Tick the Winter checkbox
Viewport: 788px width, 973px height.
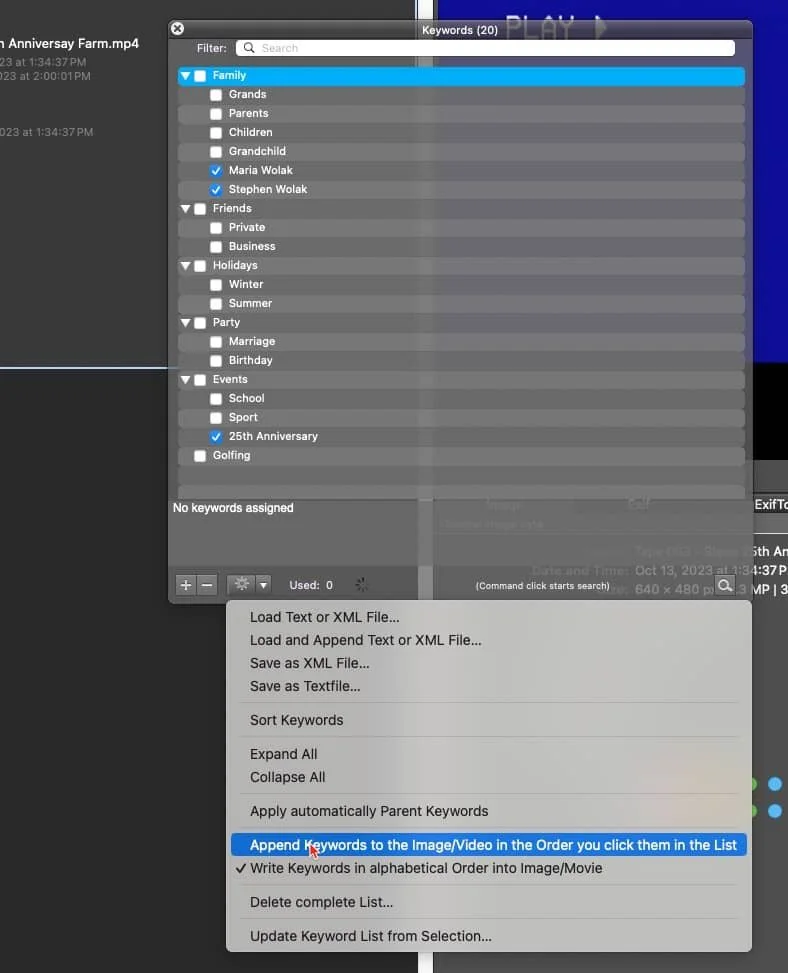pos(216,285)
